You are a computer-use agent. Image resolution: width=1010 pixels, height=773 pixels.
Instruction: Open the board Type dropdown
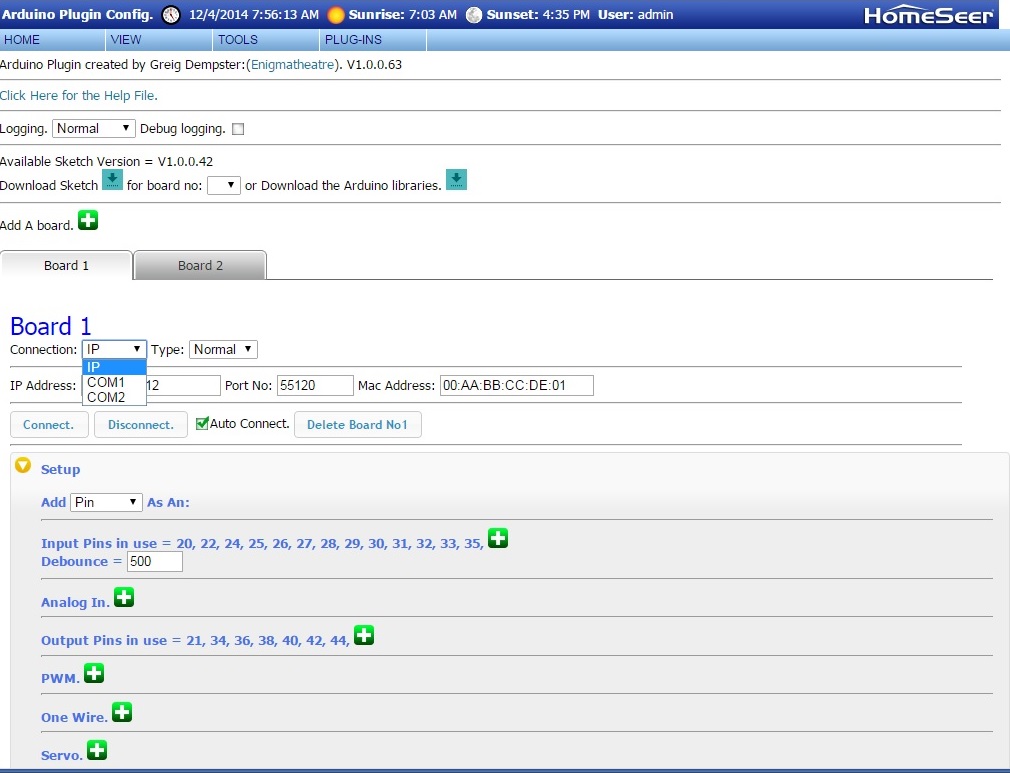point(223,349)
